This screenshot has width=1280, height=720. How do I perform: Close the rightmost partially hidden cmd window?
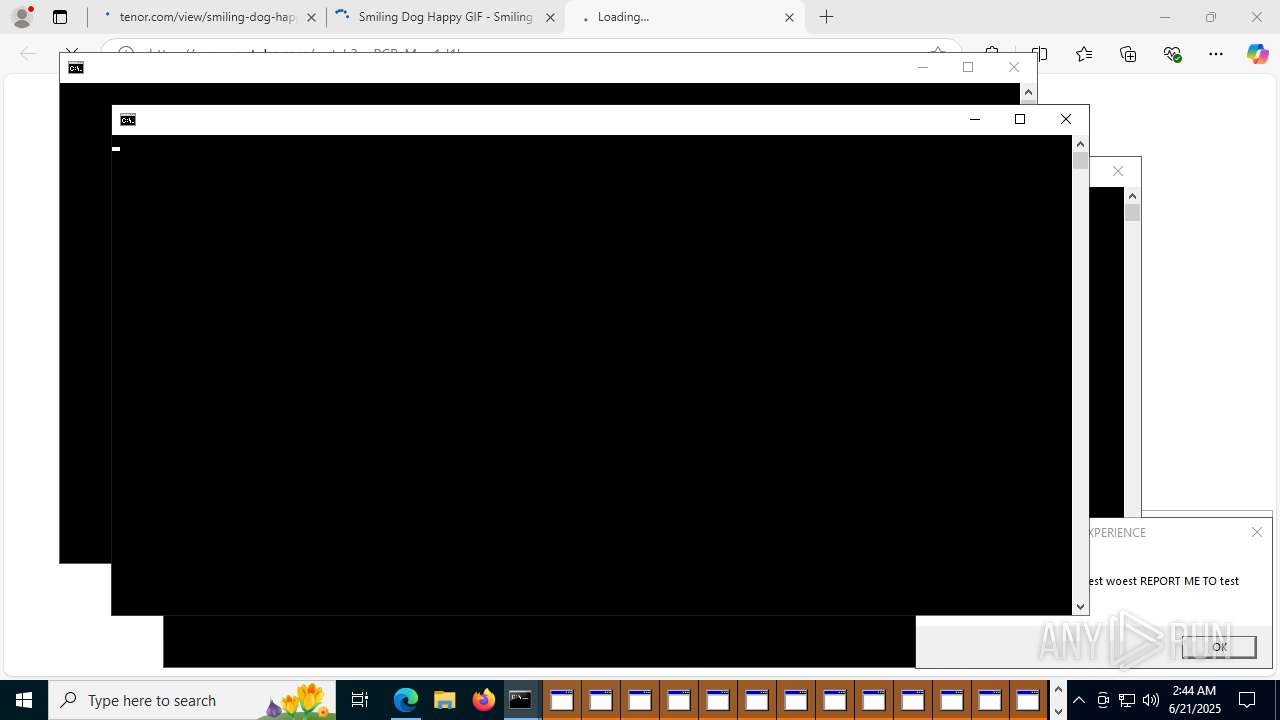[x=1118, y=171]
